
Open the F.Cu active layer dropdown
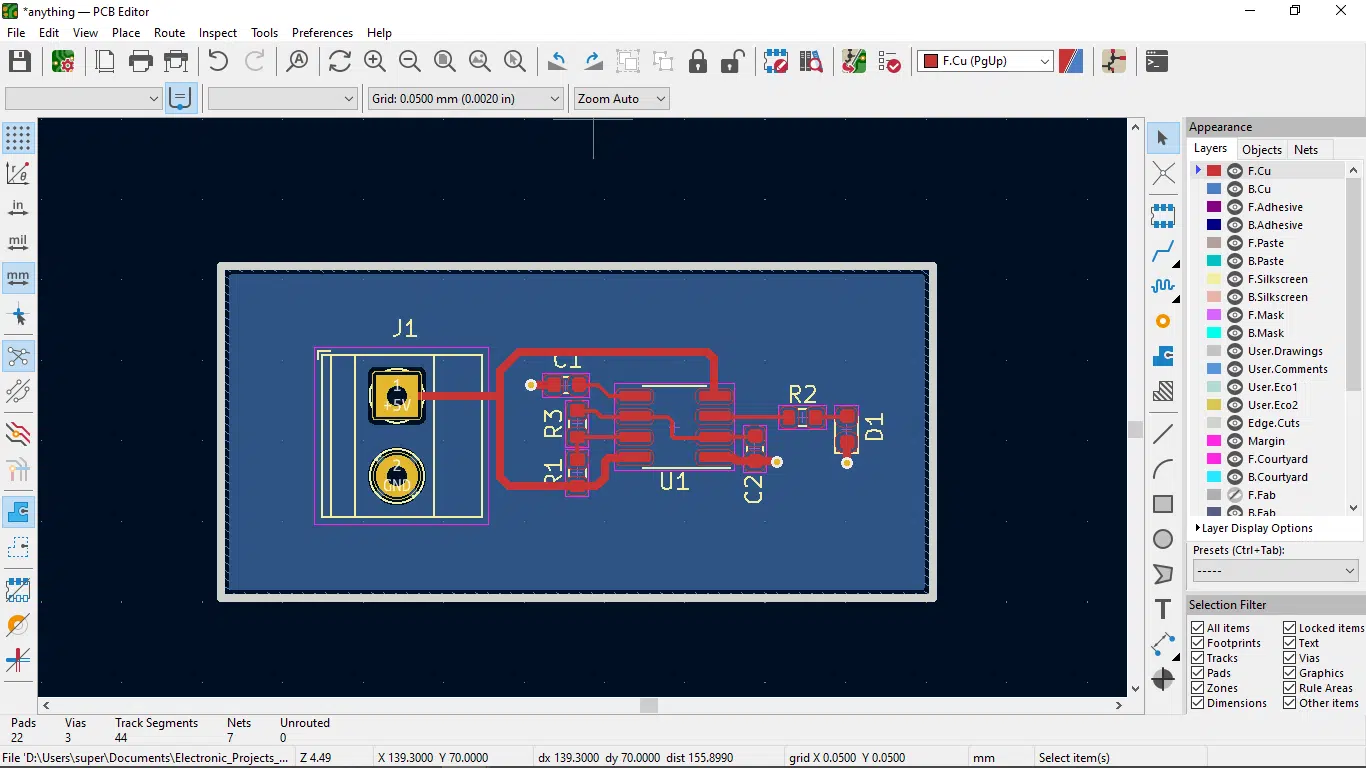point(985,61)
